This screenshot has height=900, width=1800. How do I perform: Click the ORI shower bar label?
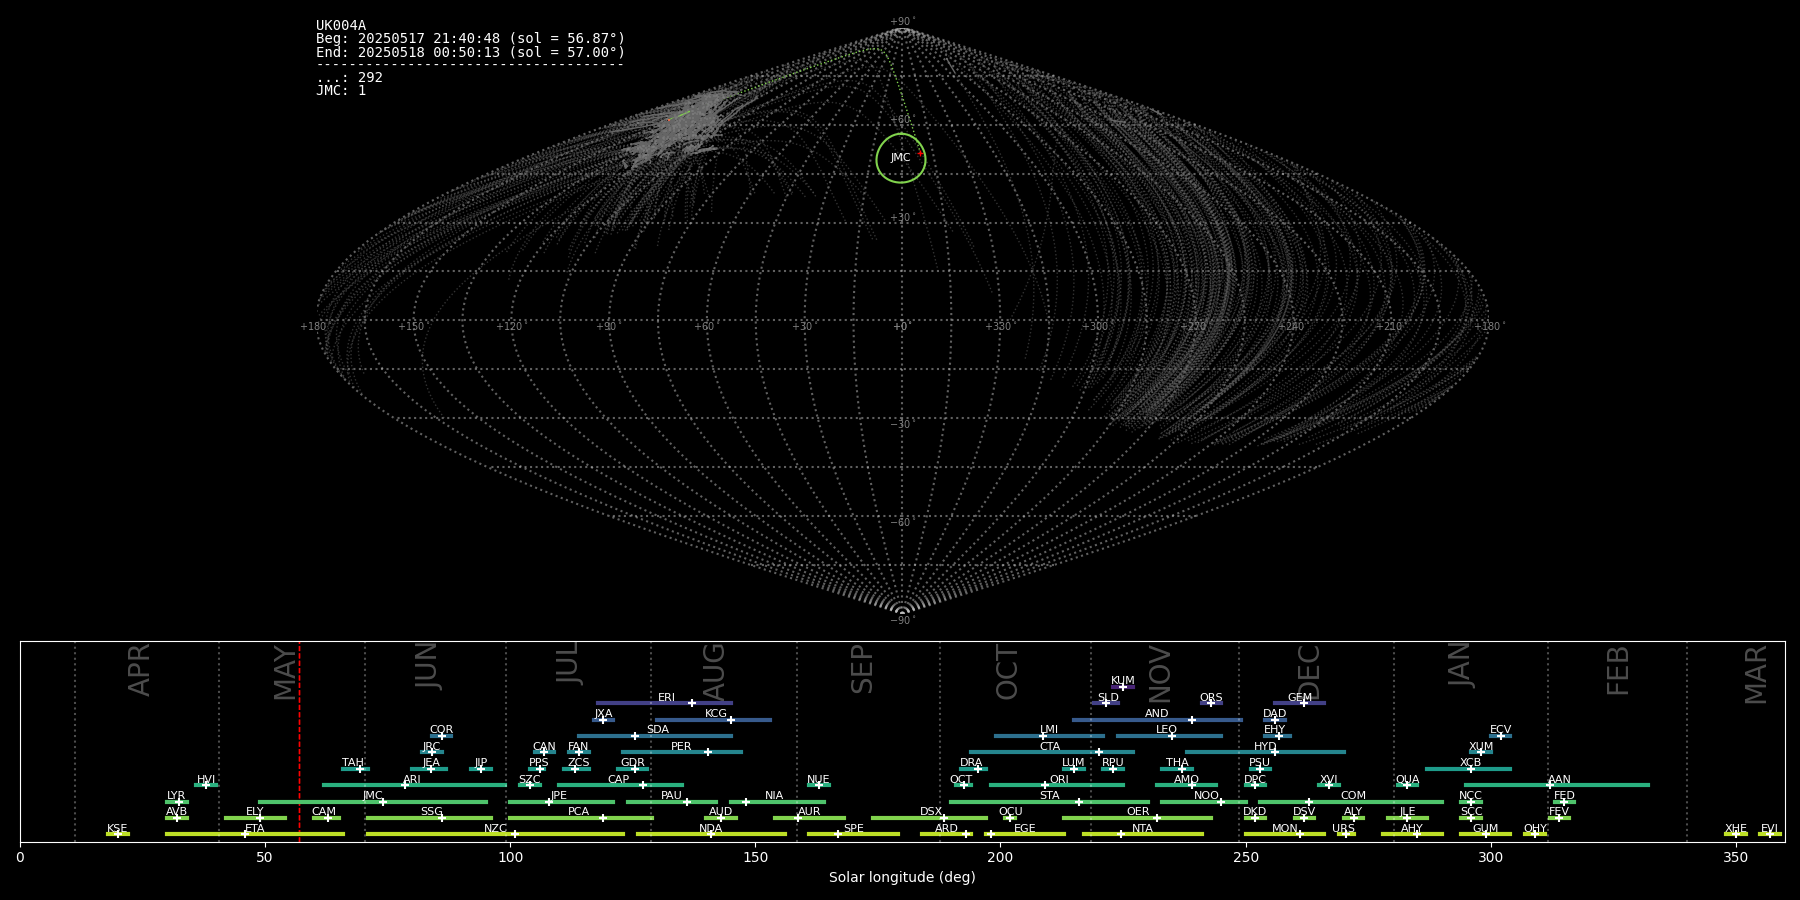coord(1059,780)
